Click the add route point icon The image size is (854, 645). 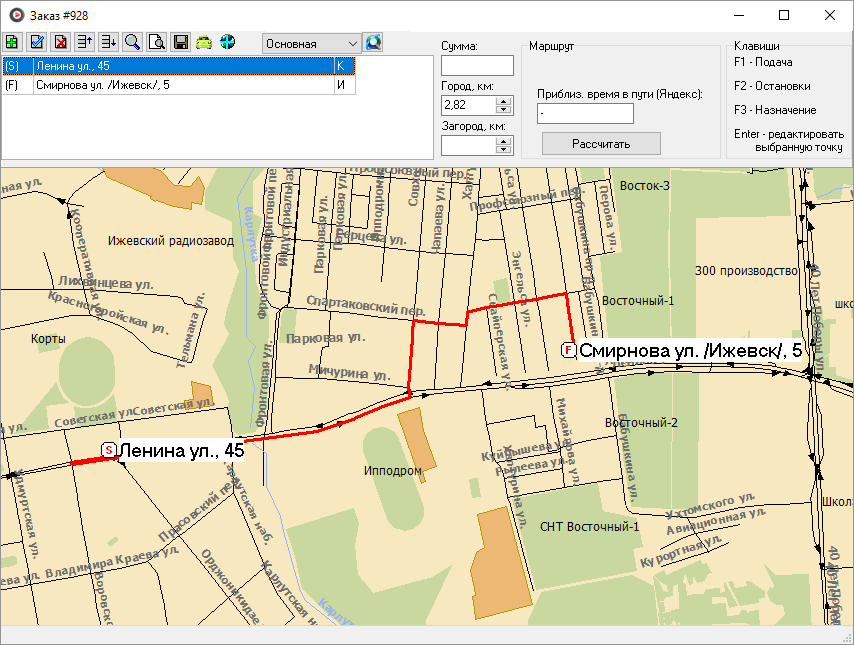click(12, 43)
